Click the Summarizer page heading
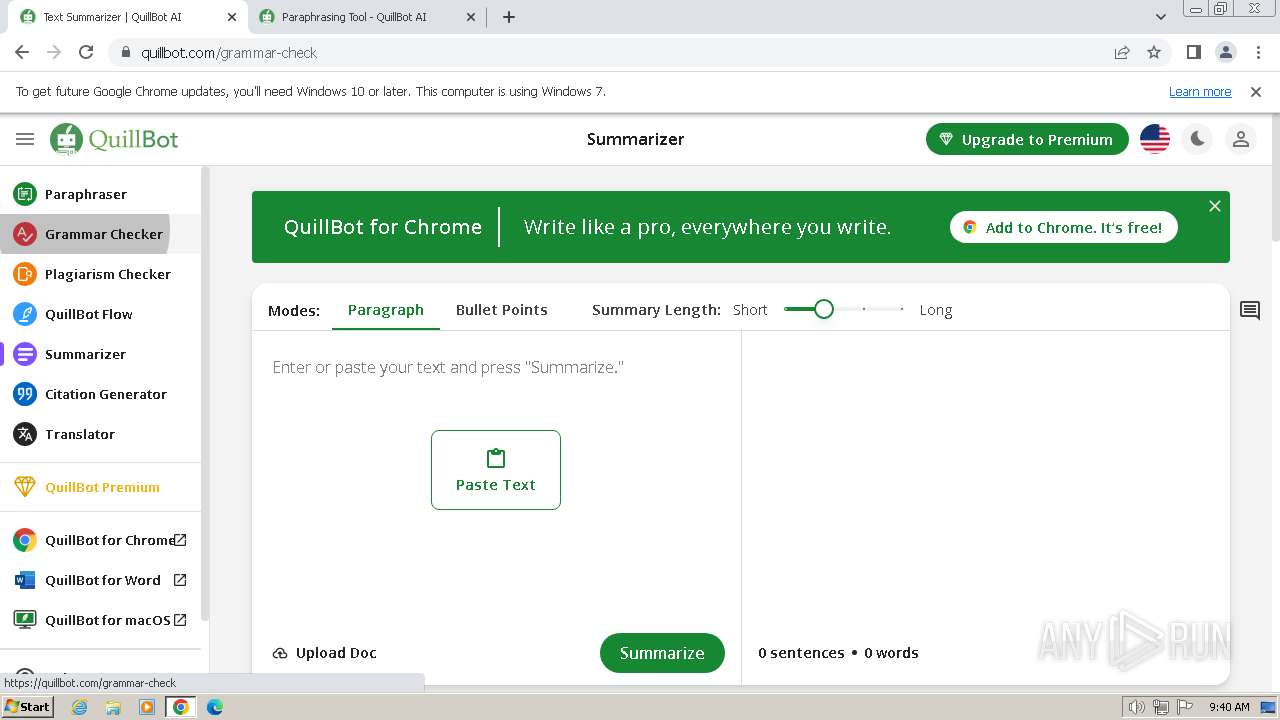This screenshot has width=1280, height=720. coord(636,139)
